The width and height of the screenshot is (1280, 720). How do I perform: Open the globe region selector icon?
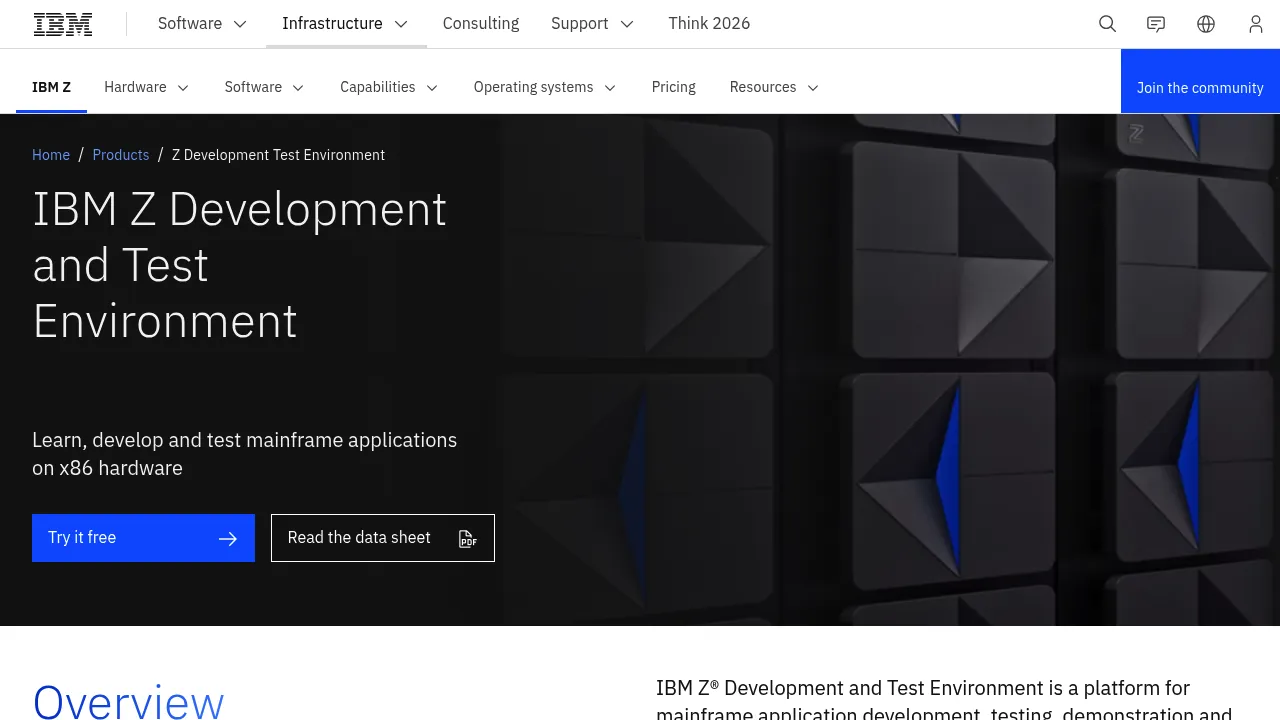(x=1206, y=24)
